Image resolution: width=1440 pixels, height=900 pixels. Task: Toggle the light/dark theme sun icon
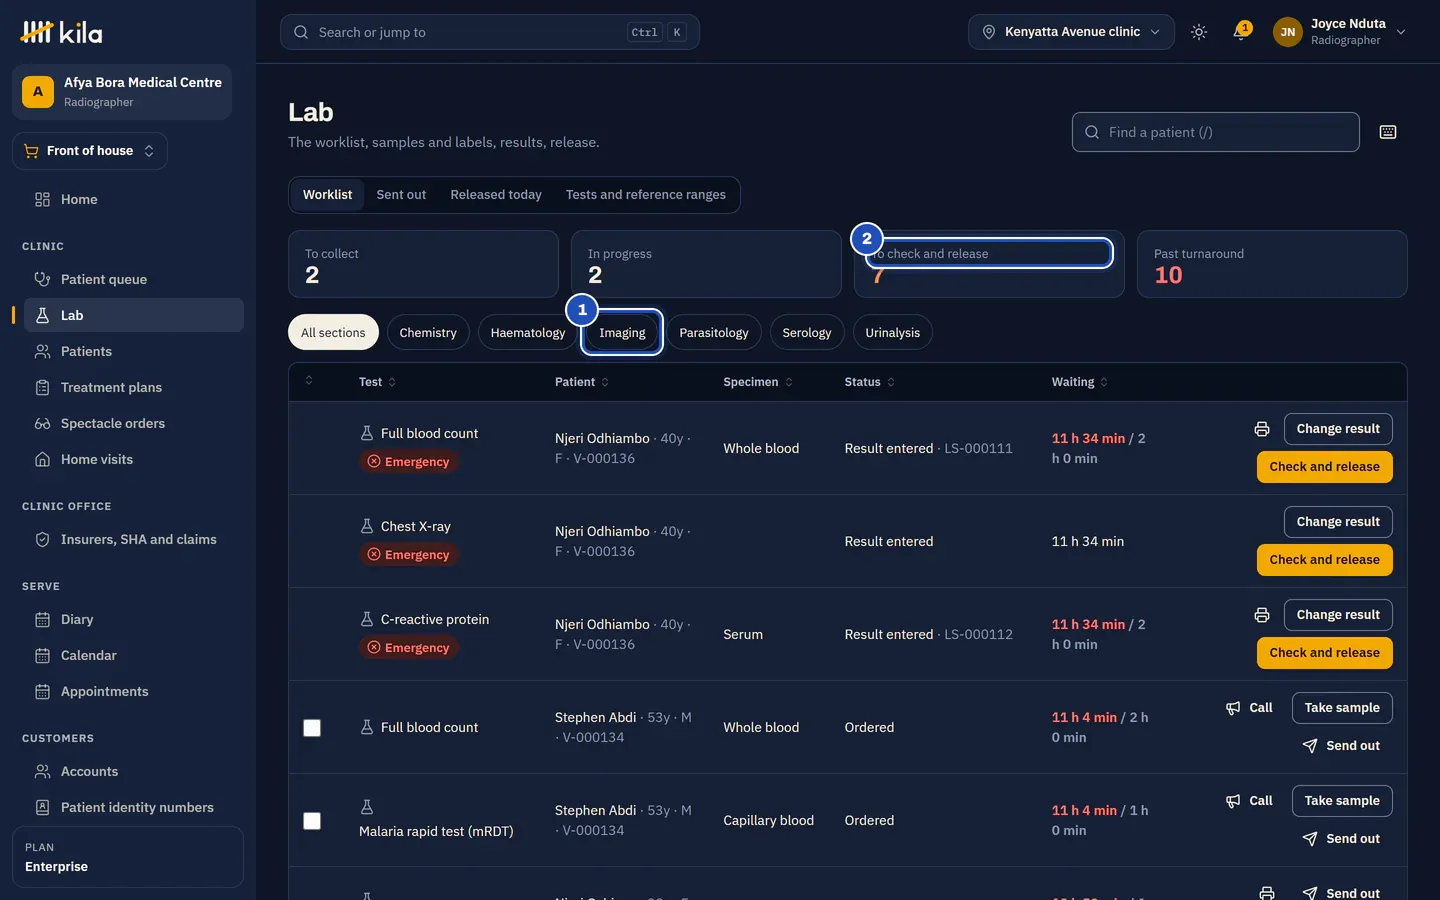pos(1199,32)
